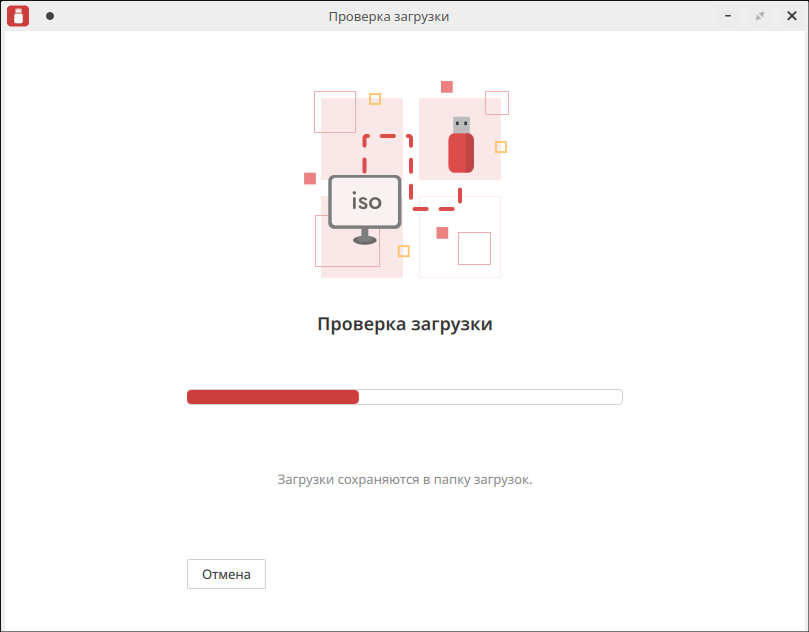Close the Проверка загрузки window

(x=792, y=16)
